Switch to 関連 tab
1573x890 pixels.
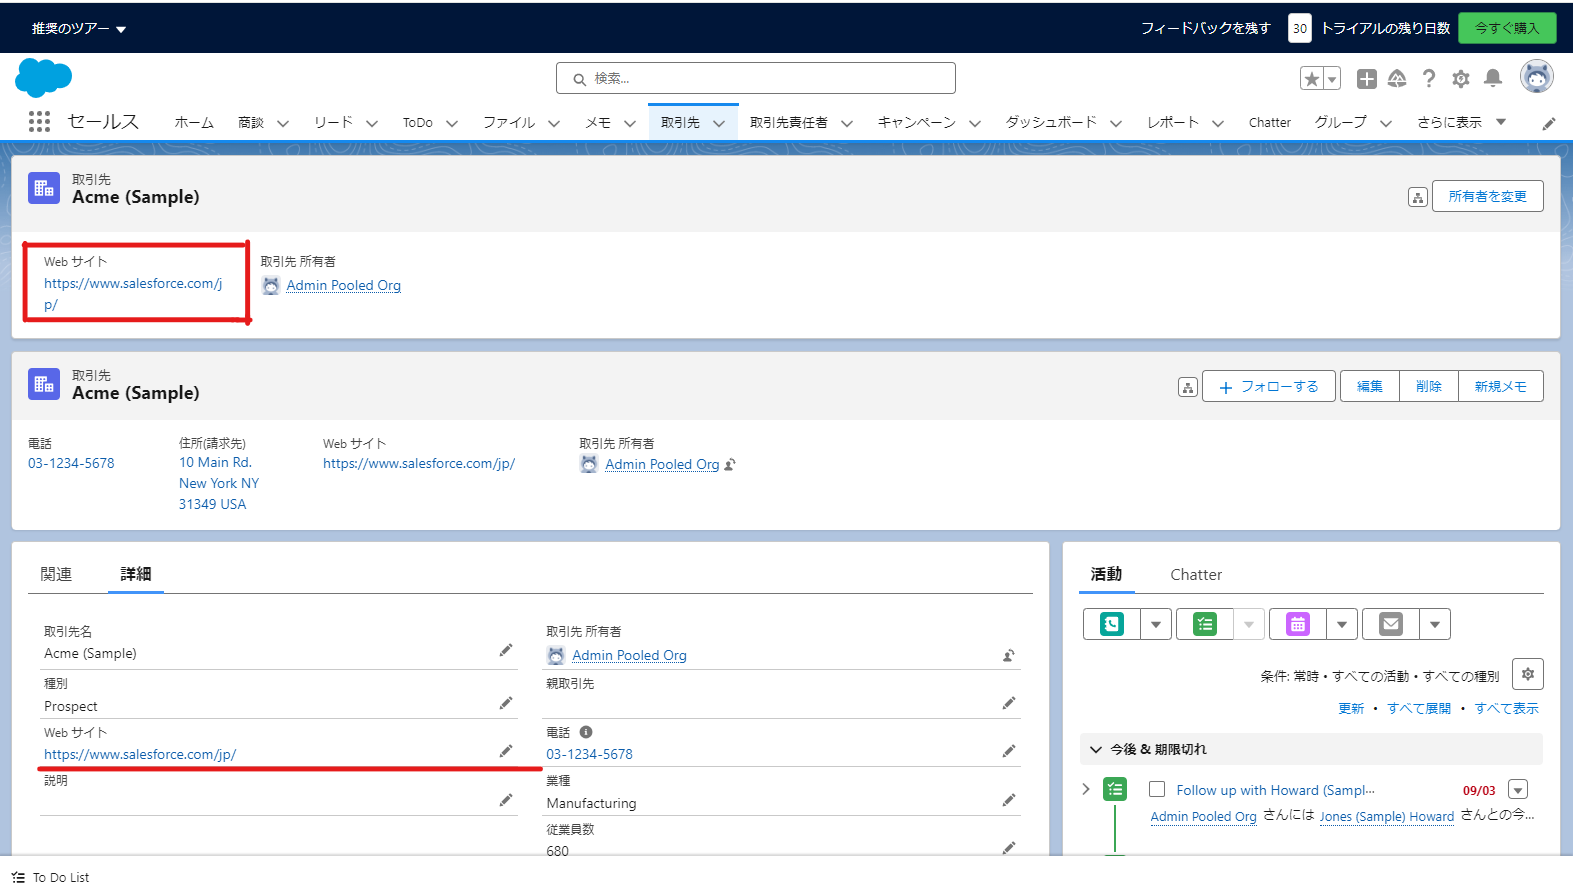pyautogui.click(x=56, y=574)
